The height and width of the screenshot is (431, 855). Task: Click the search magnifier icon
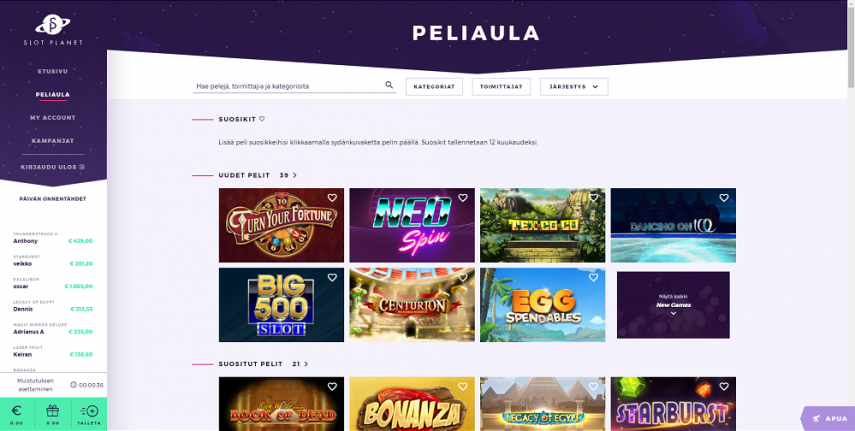click(389, 85)
